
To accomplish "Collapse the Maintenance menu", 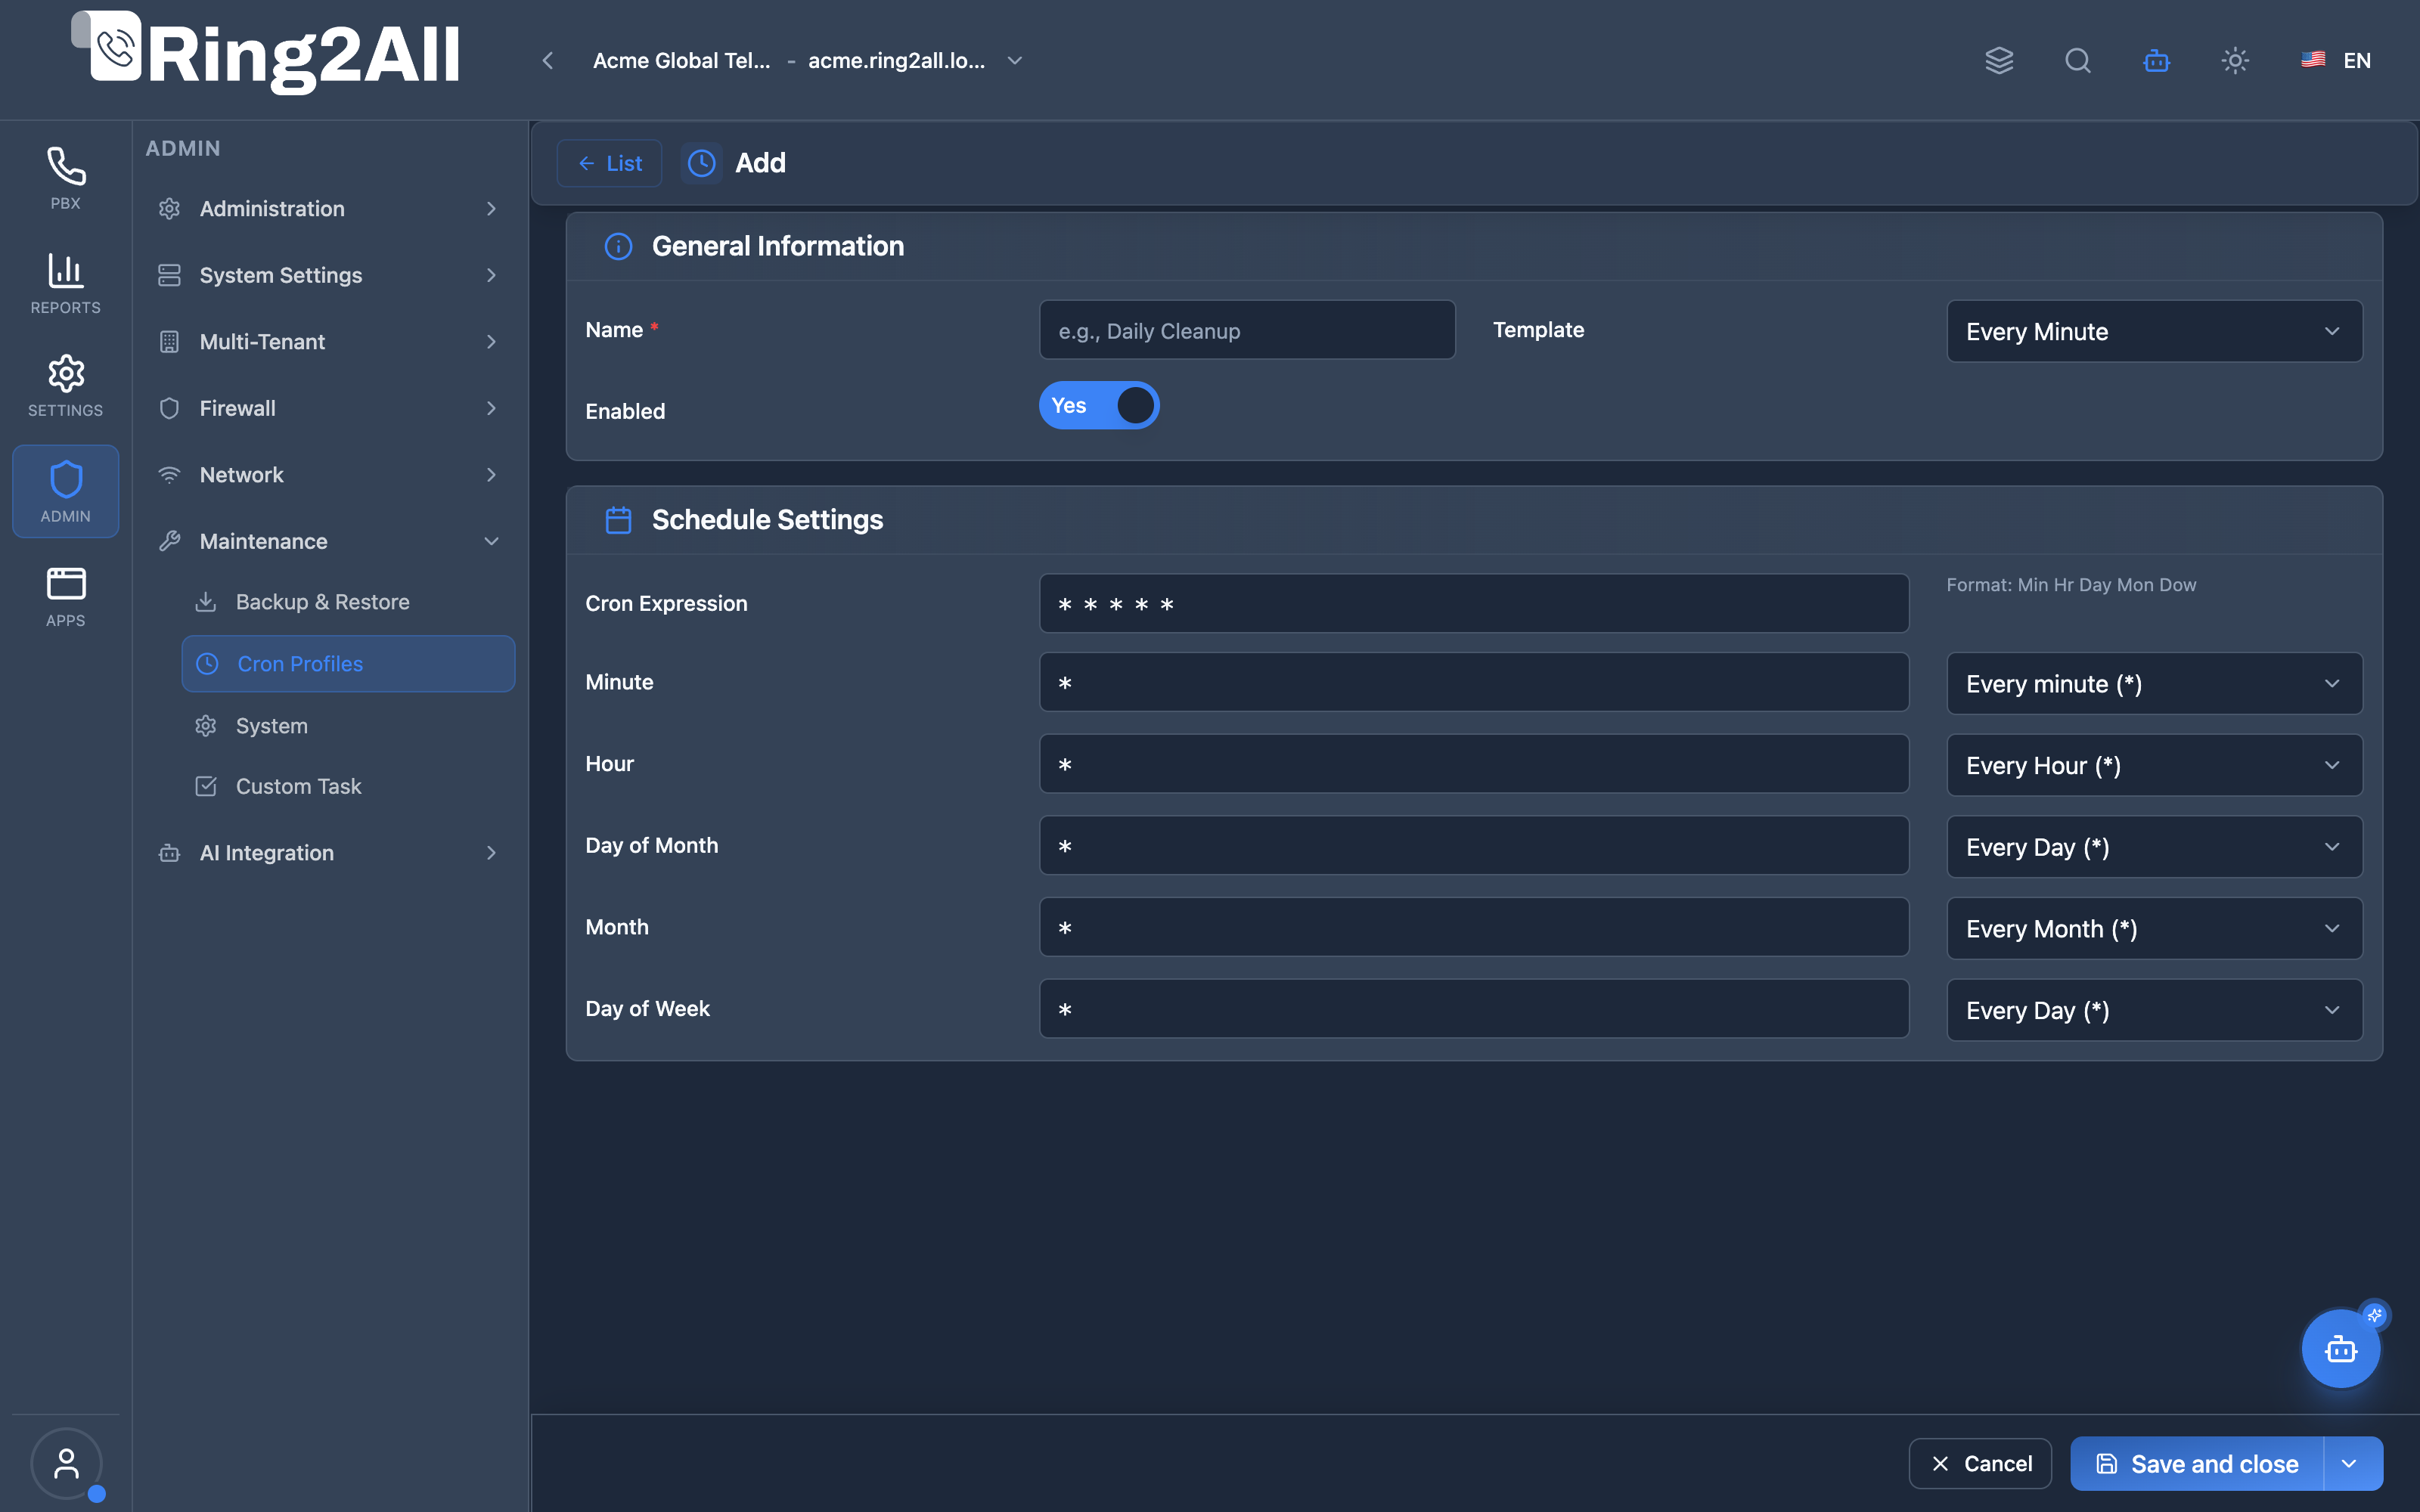I will click(x=329, y=541).
